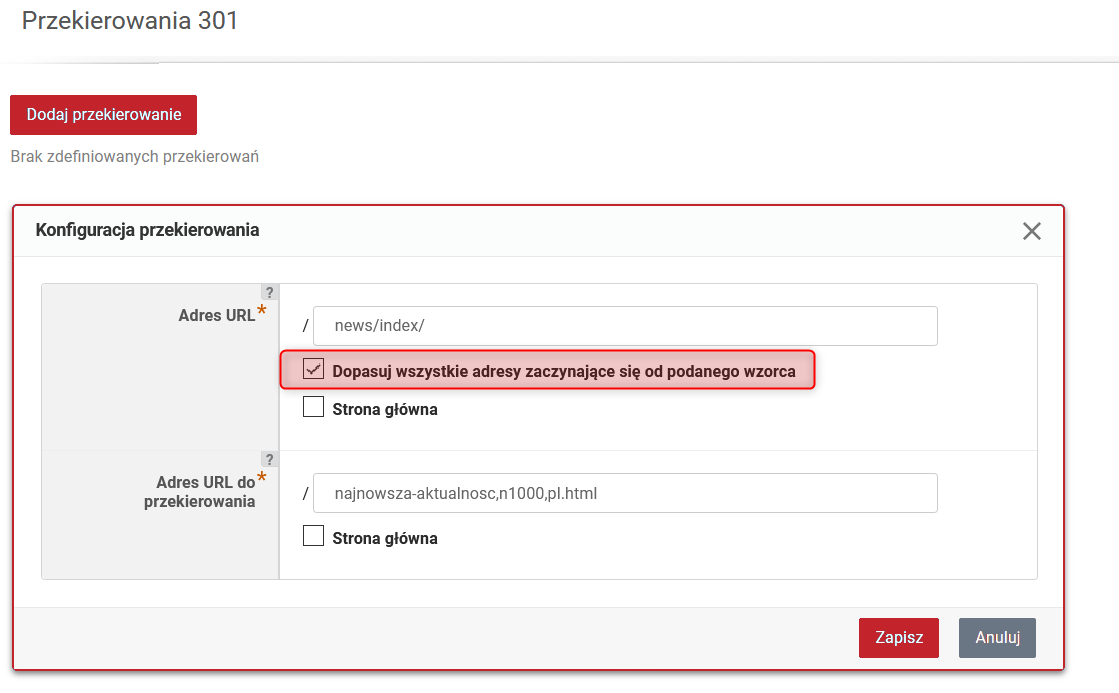Image resolution: width=1119 pixels, height=693 pixels.
Task: Cancel via the Anuluj button
Action: tap(997, 638)
